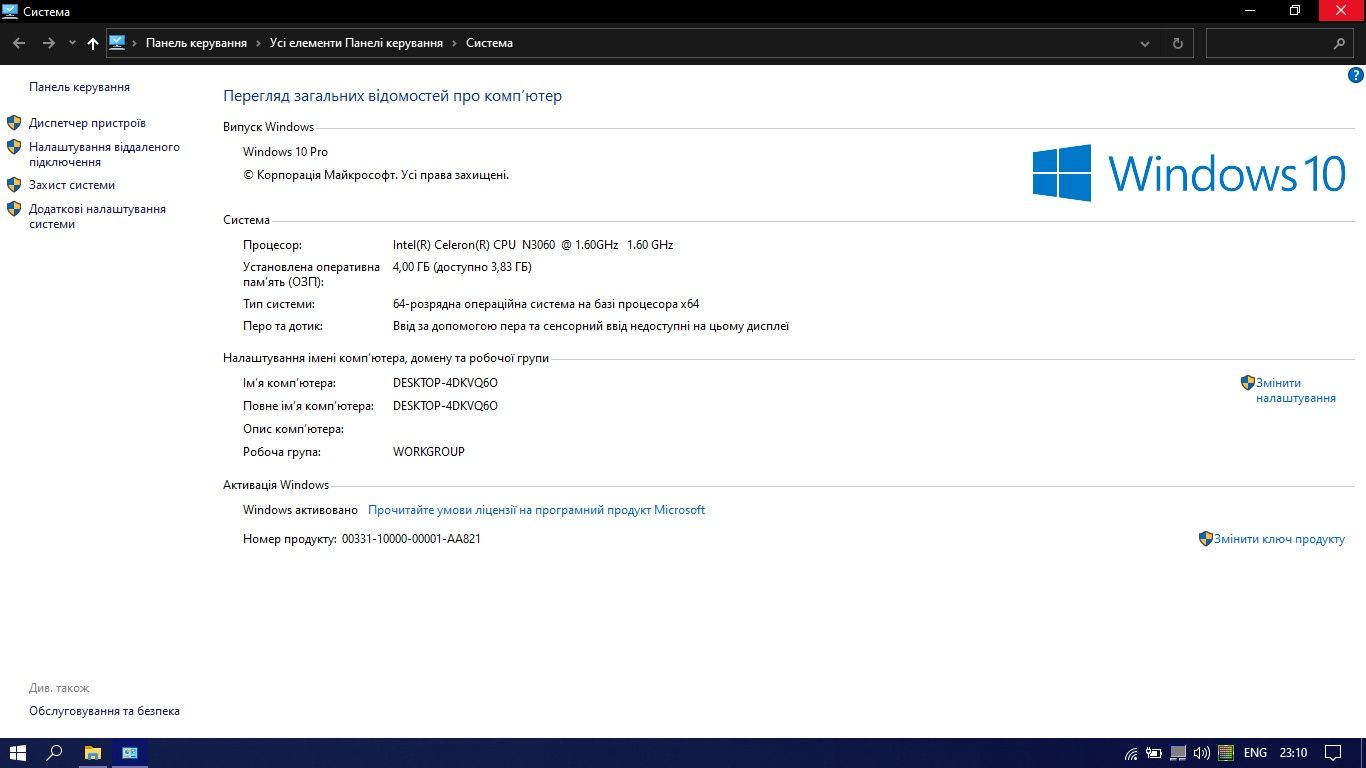This screenshot has width=1366, height=768.
Task: Click shield icon beside 'Додаткові налаштування системи'
Action: click(x=14, y=209)
